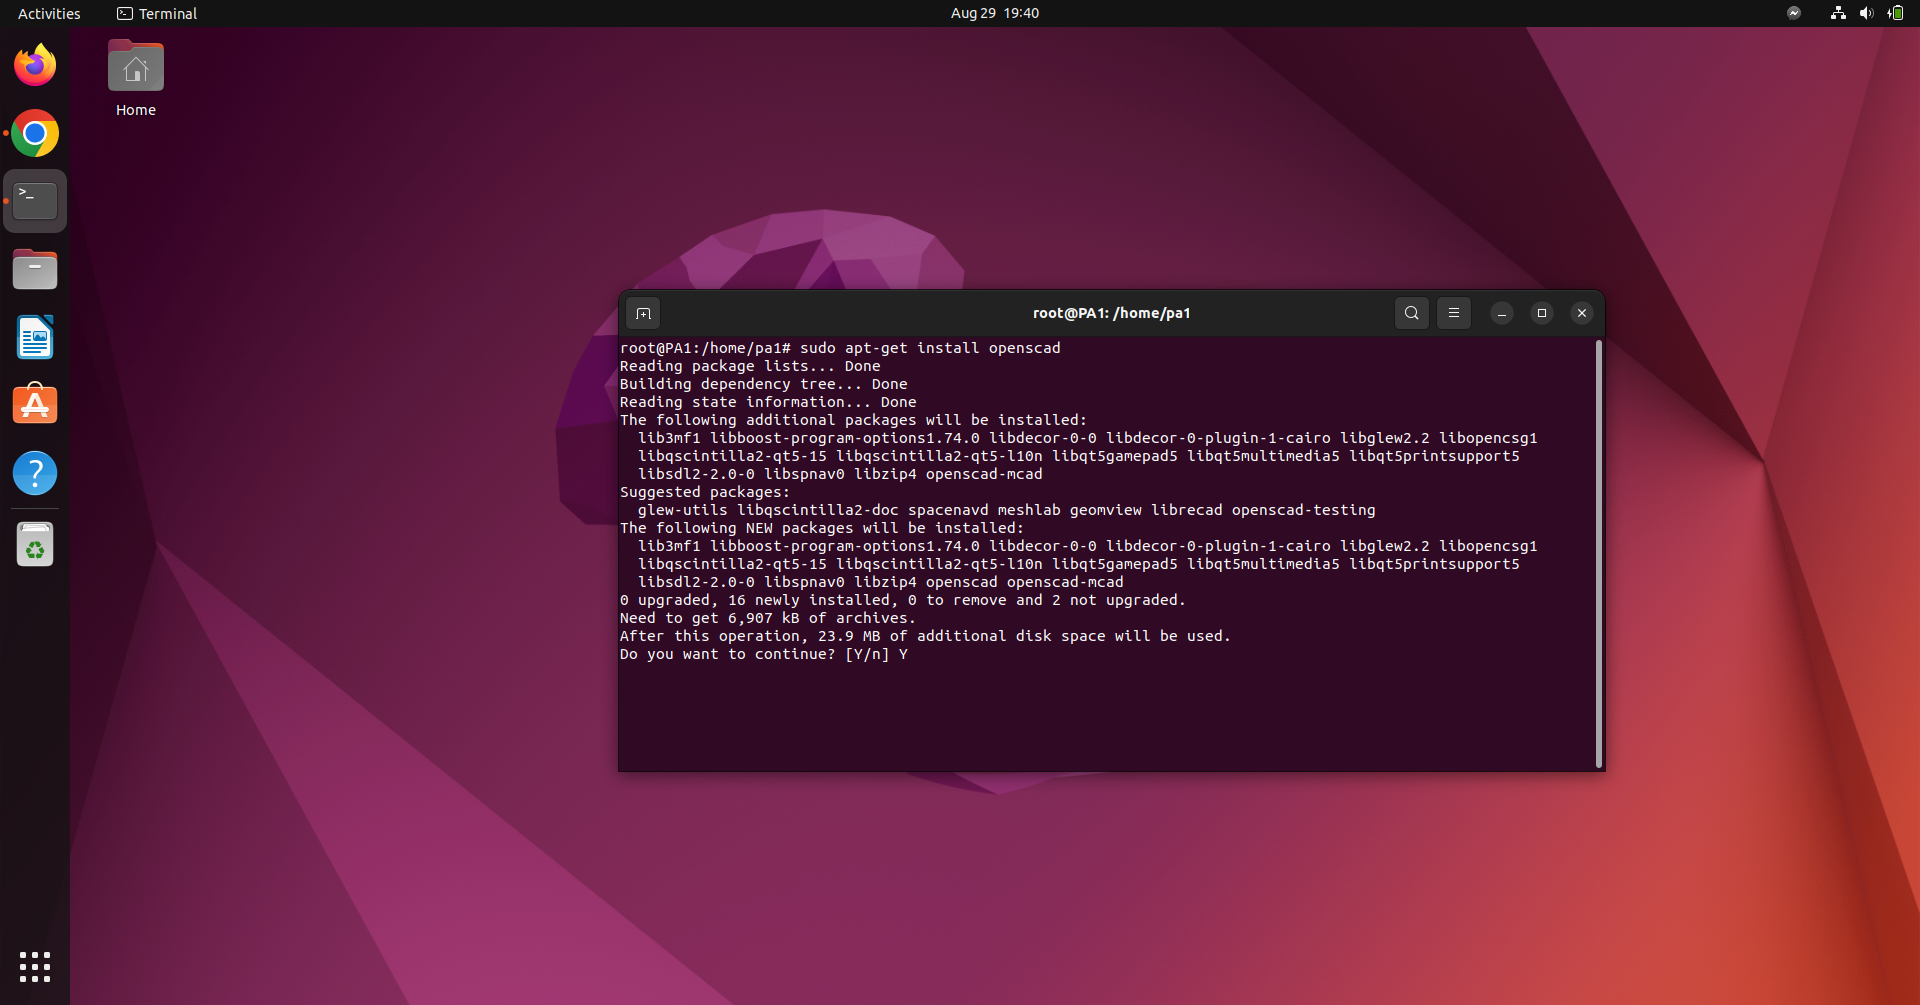The image size is (1920, 1005).
Task: Click the volume icon in system tray
Action: [x=1866, y=14]
